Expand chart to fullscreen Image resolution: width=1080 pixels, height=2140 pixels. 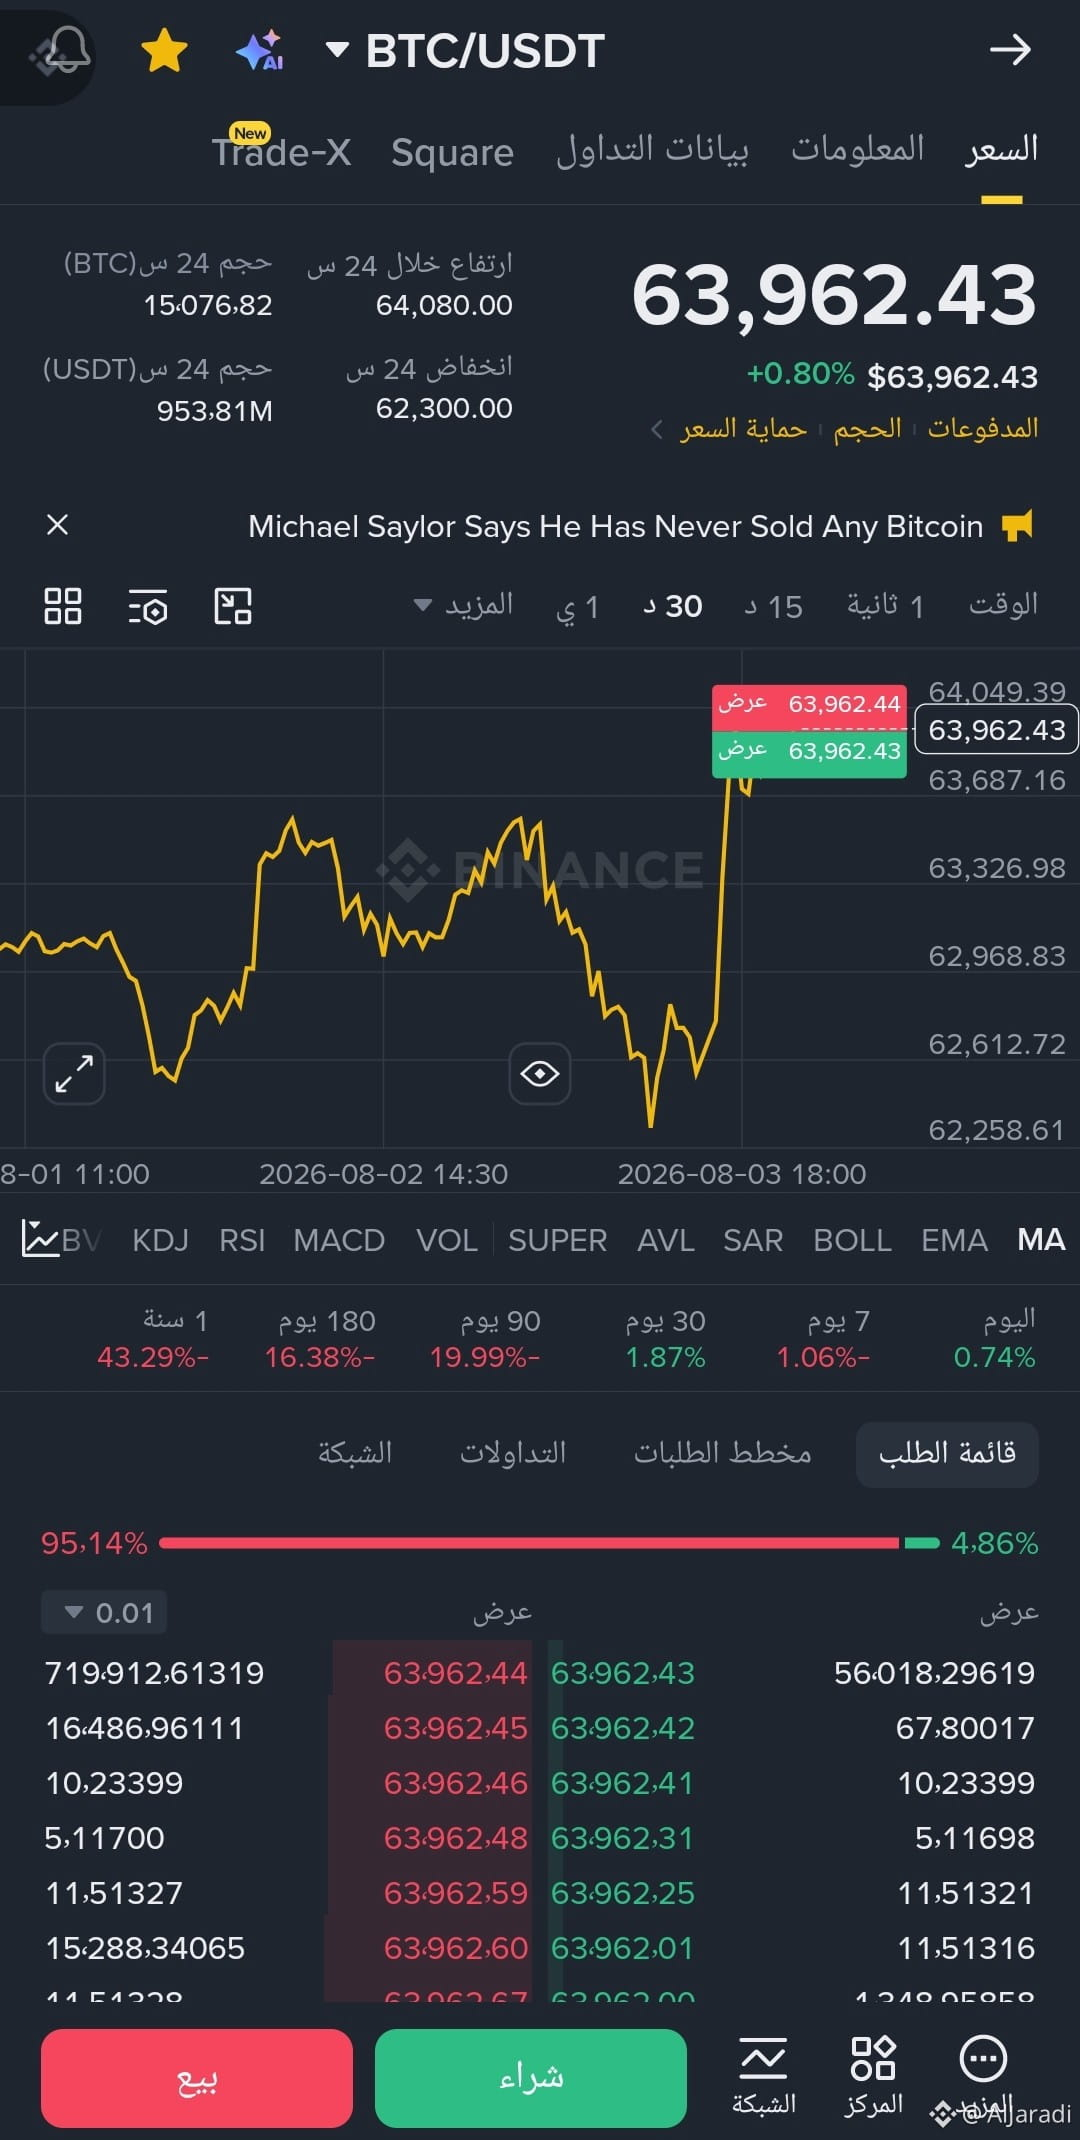click(x=74, y=1073)
